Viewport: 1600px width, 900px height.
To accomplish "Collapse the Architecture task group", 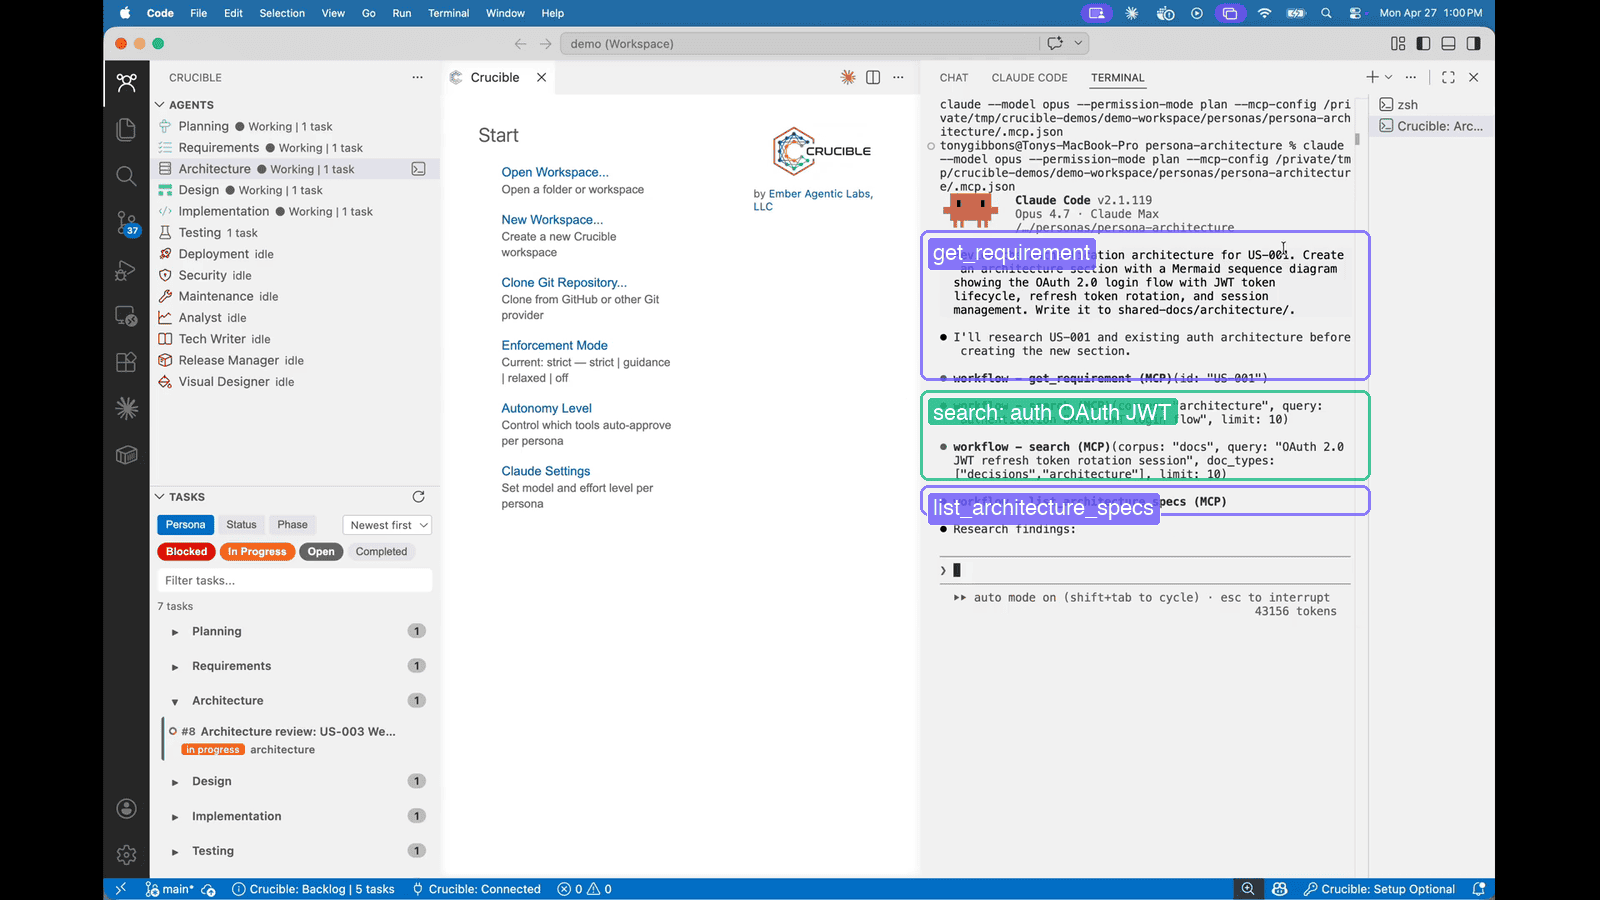I will (x=175, y=702).
